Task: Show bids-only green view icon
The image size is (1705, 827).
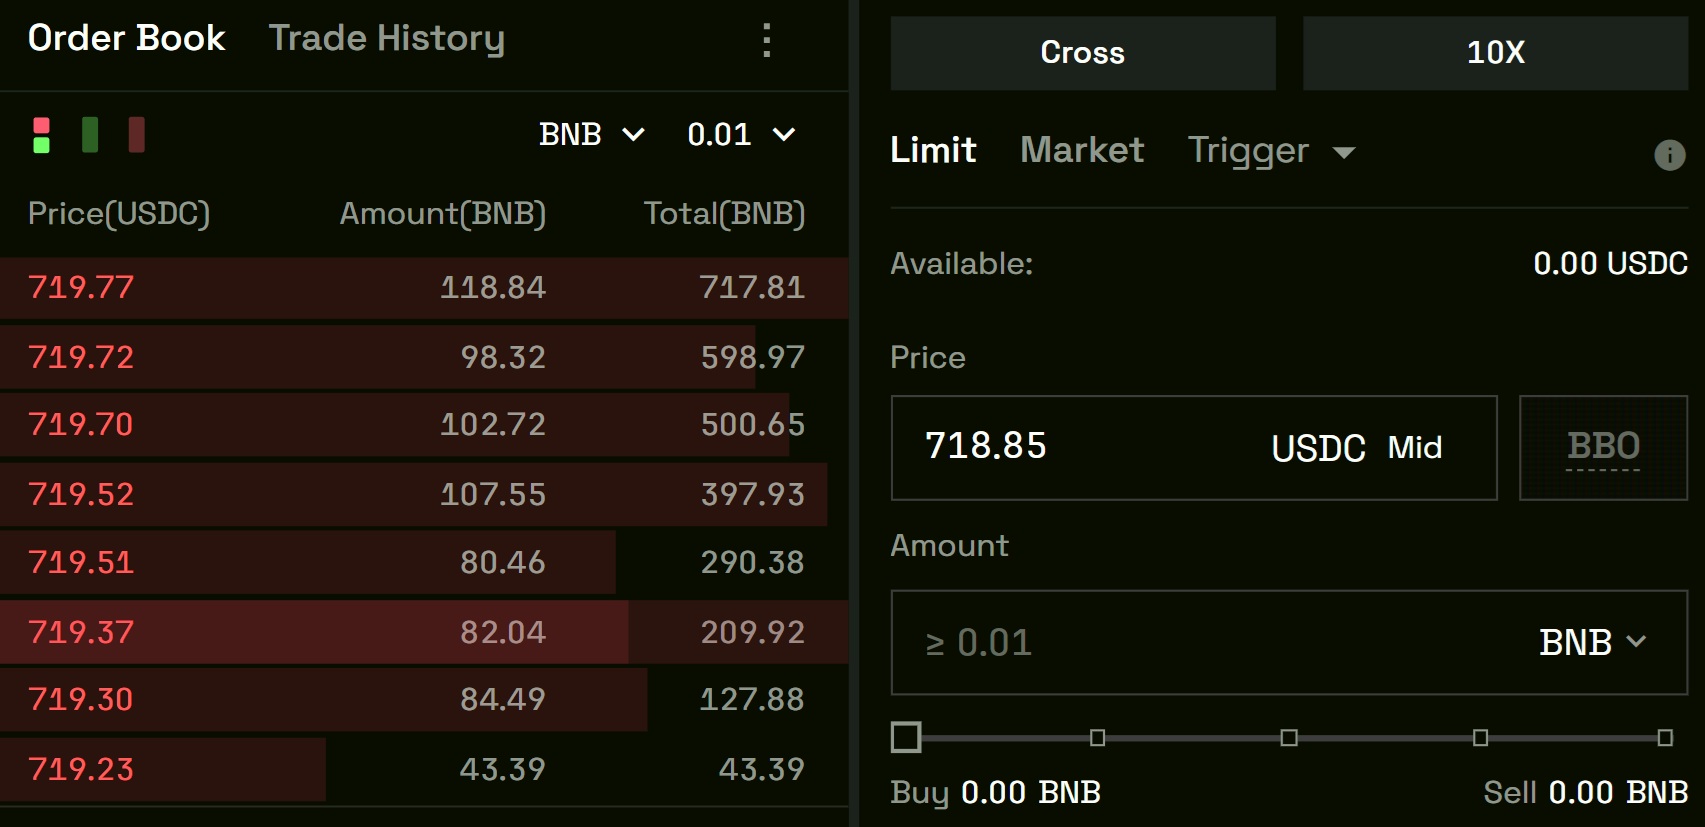Action: tap(90, 135)
